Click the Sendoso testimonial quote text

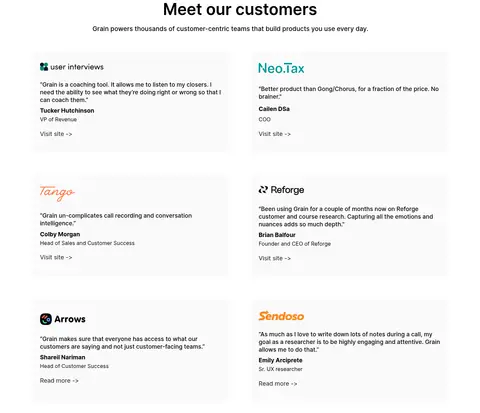[x=349, y=342]
